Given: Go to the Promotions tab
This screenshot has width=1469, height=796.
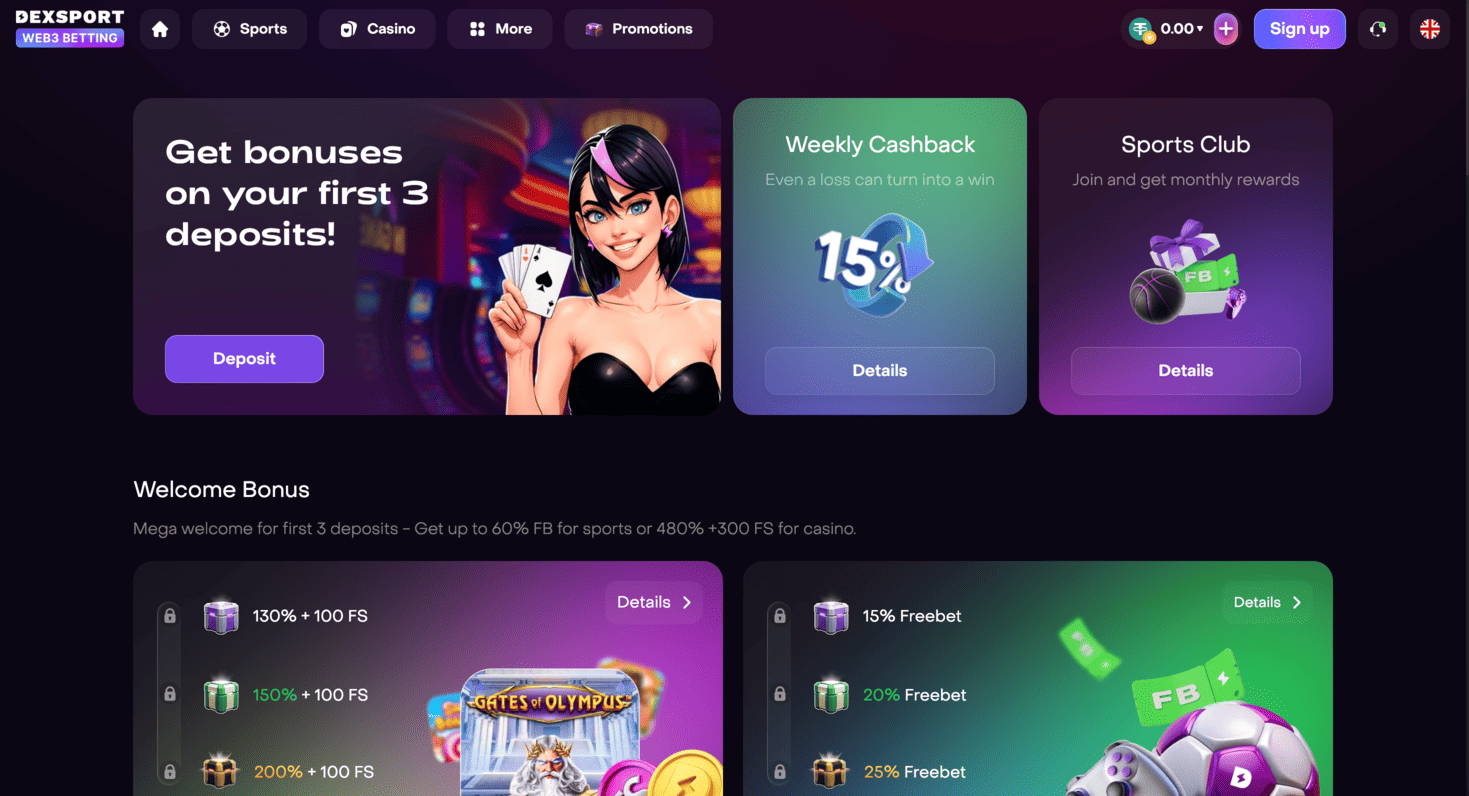Looking at the screenshot, I should 639,29.
